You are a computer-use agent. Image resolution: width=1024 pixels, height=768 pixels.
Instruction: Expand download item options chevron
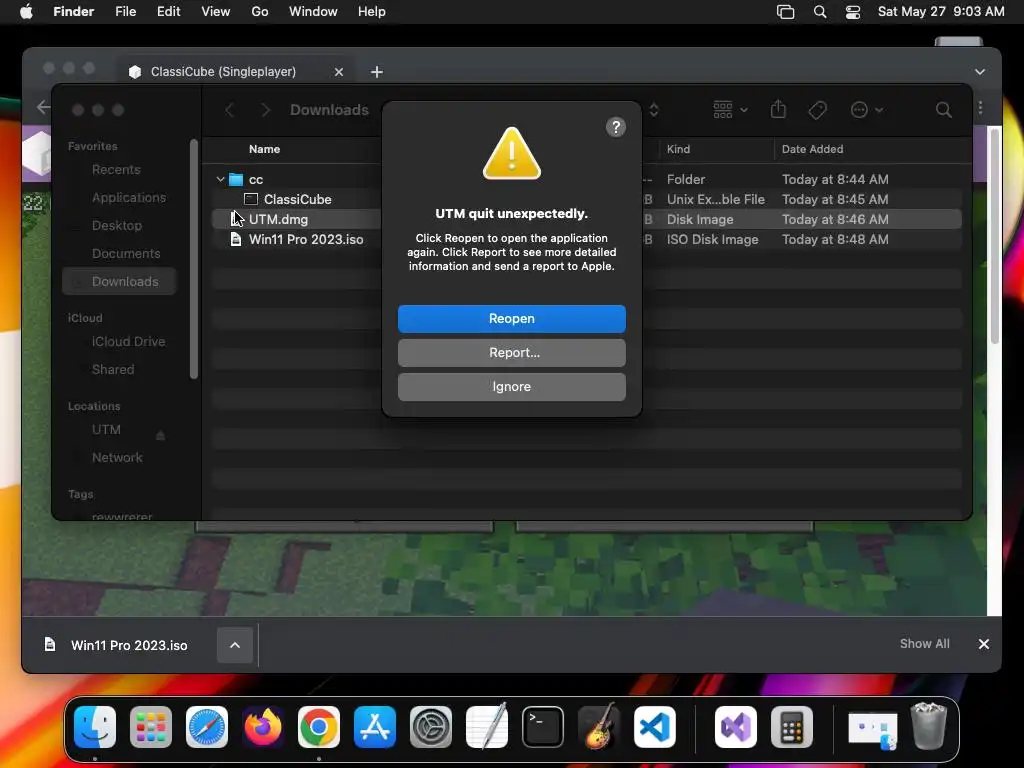tap(235, 645)
